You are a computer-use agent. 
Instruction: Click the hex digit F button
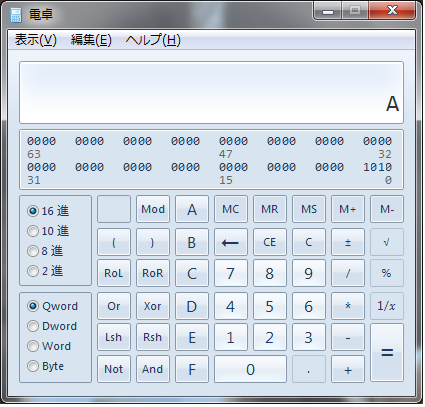(x=192, y=369)
